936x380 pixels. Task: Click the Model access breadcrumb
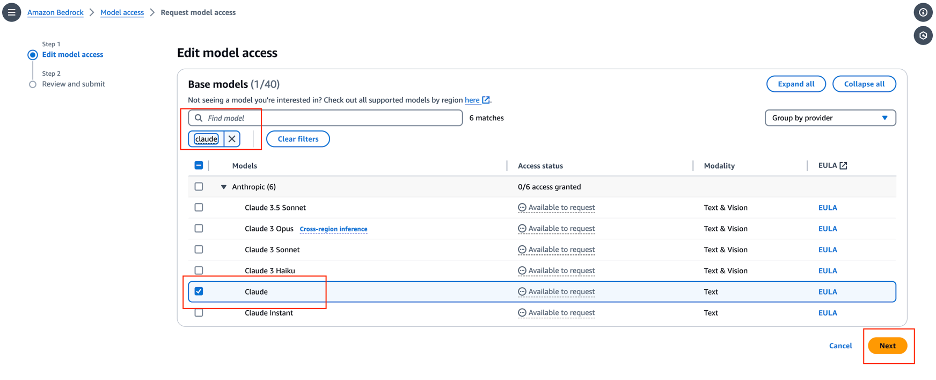pos(122,13)
